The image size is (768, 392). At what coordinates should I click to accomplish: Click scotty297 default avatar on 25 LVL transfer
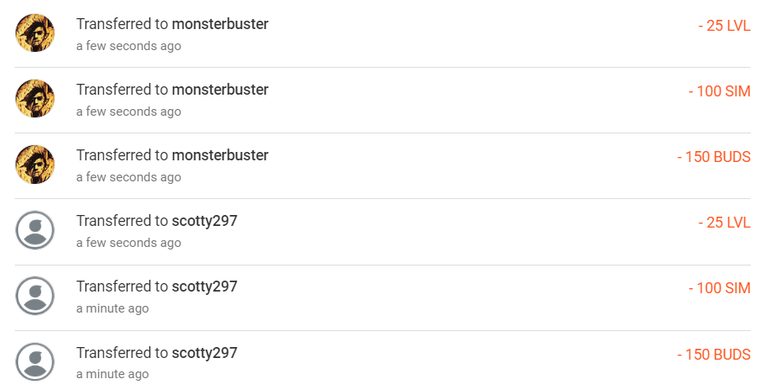[x=35, y=230]
